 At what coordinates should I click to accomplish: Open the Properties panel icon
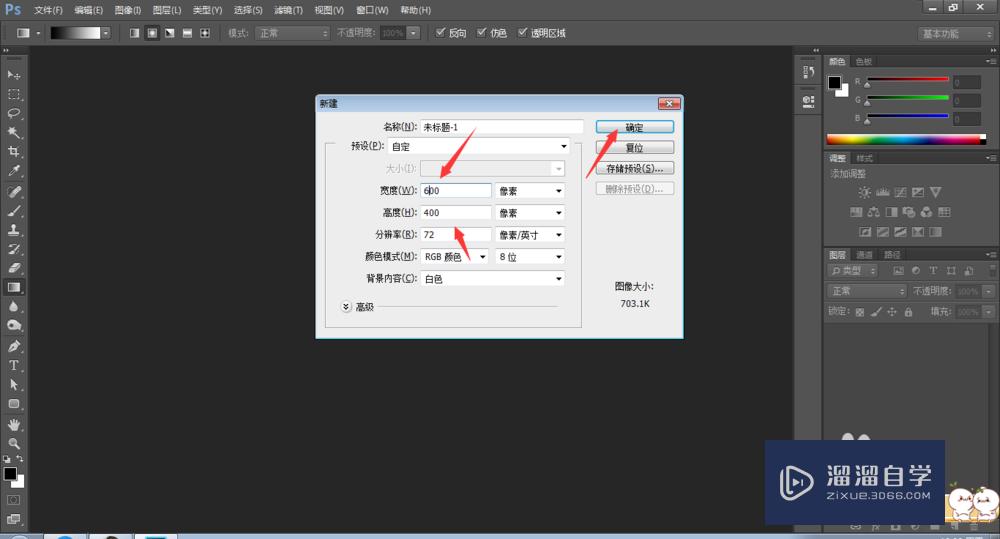pyautogui.click(x=809, y=101)
